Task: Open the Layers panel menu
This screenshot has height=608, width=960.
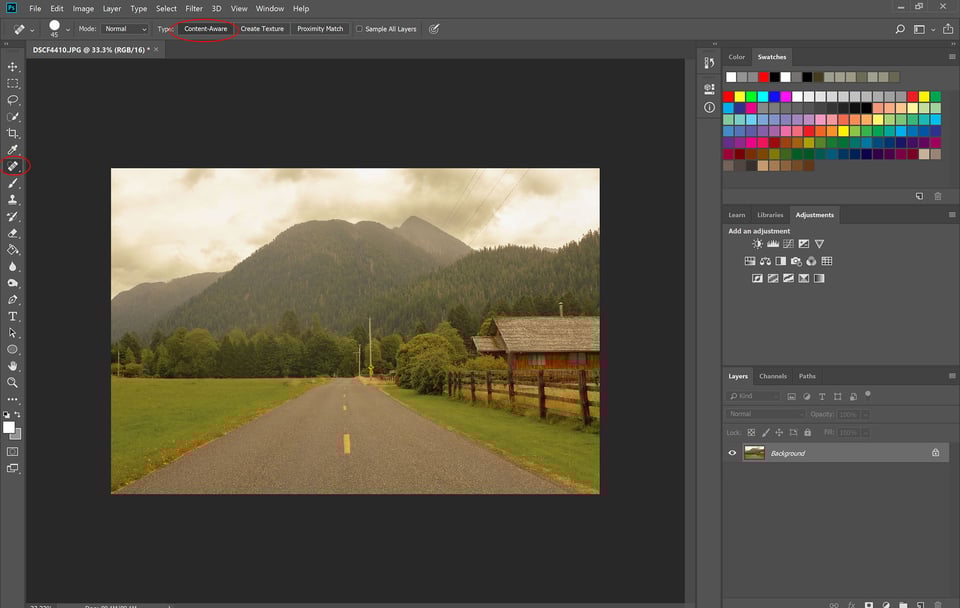Action: point(952,376)
